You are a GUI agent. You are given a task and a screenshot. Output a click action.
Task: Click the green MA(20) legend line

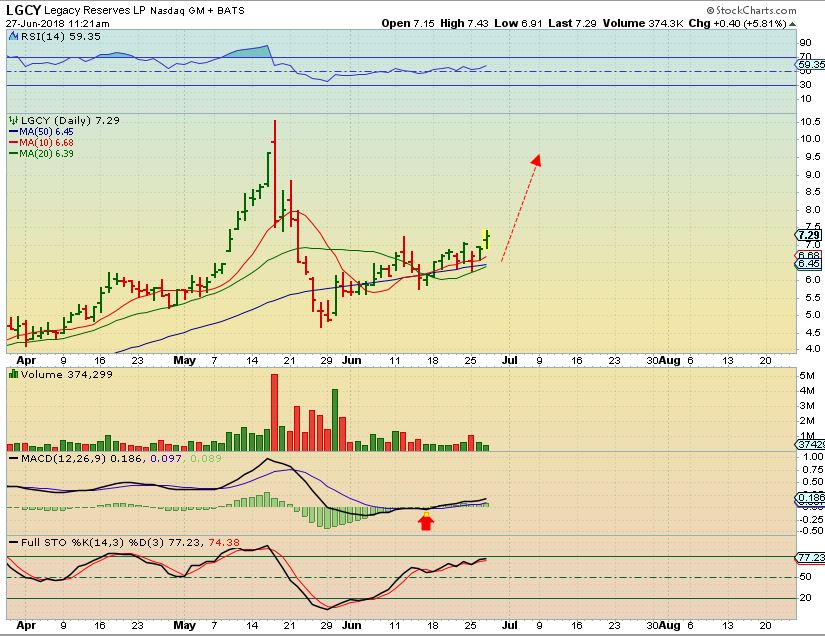(x=14, y=154)
